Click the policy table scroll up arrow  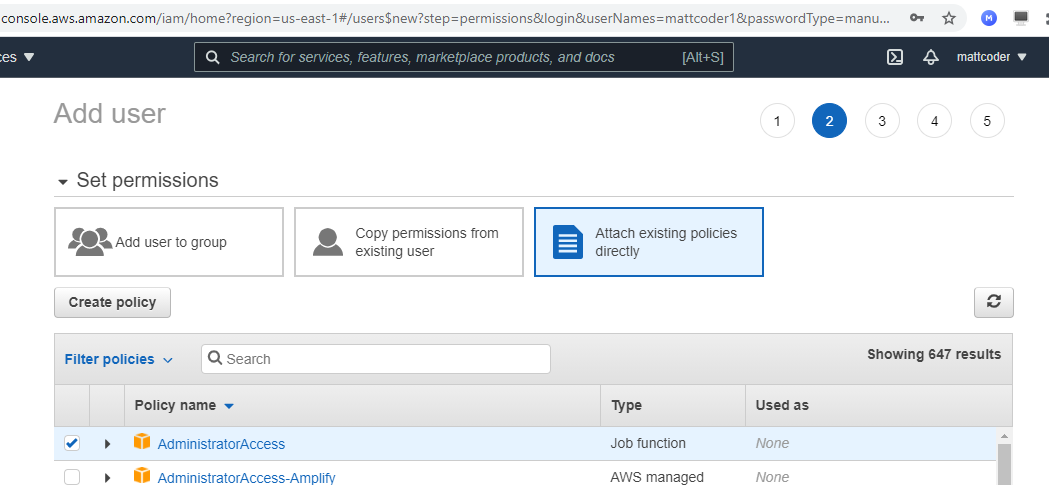click(1004, 435)
